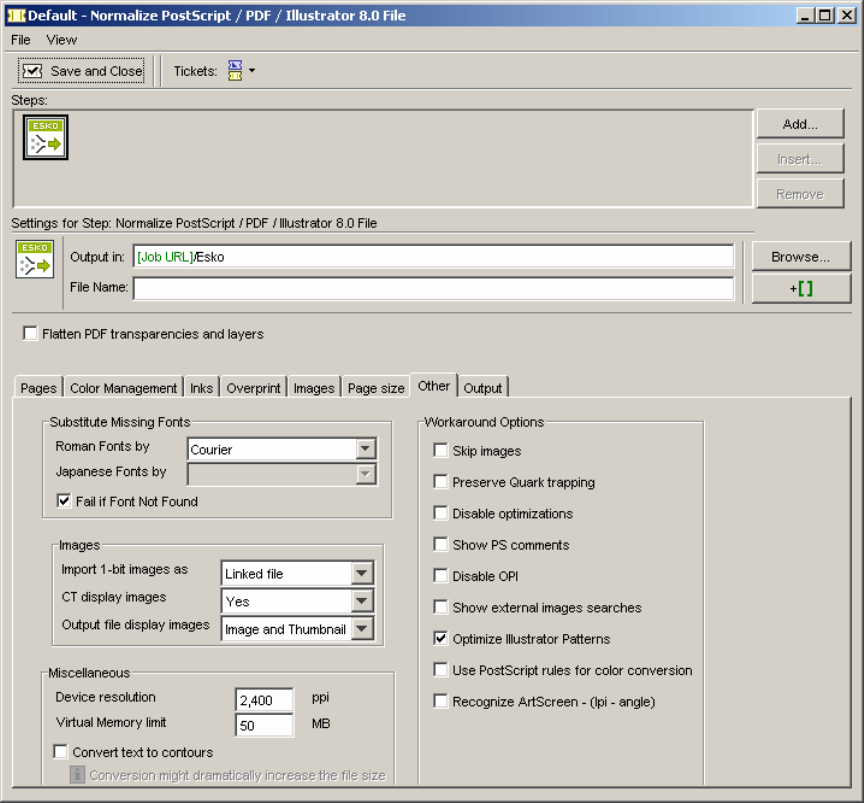Open the File menu
The width and height of the screenshot is (864, 803).
pos(20,40)
